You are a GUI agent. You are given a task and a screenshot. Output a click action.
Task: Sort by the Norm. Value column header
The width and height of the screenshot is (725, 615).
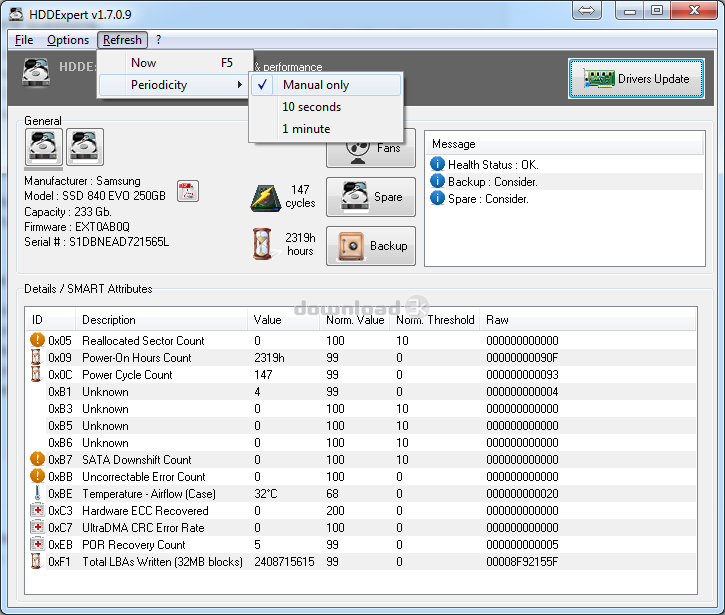[x=355, y=320]
